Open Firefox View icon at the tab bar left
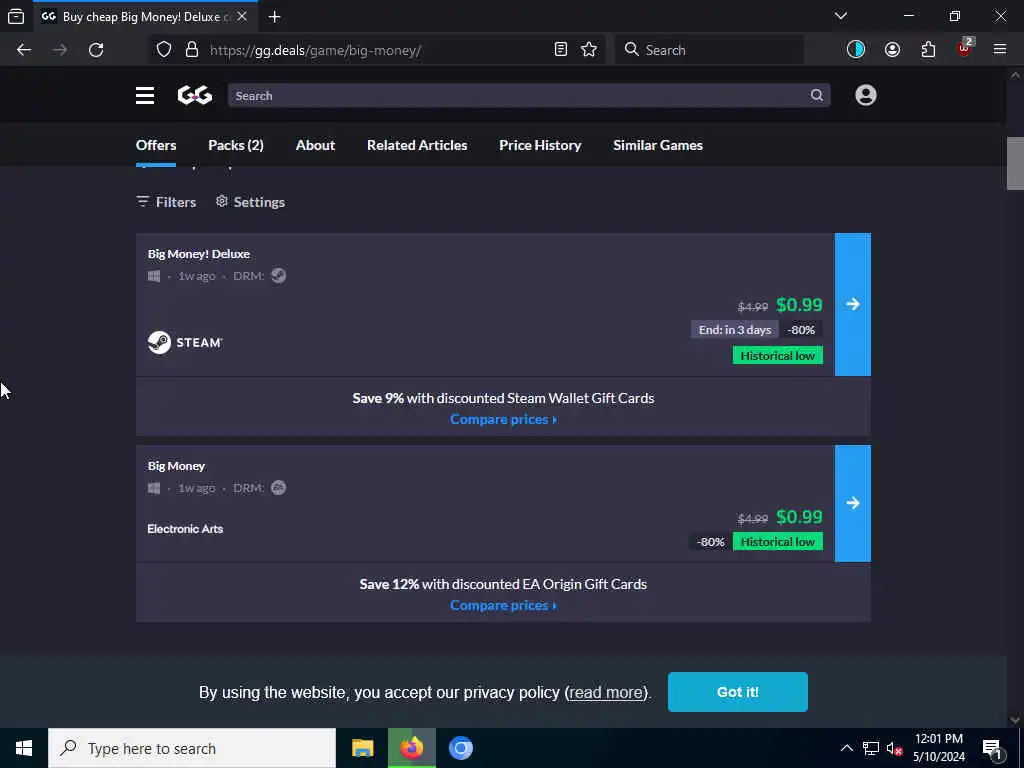Image resolution: width=1024 pixels, height=768 pixels. (16, 17)
